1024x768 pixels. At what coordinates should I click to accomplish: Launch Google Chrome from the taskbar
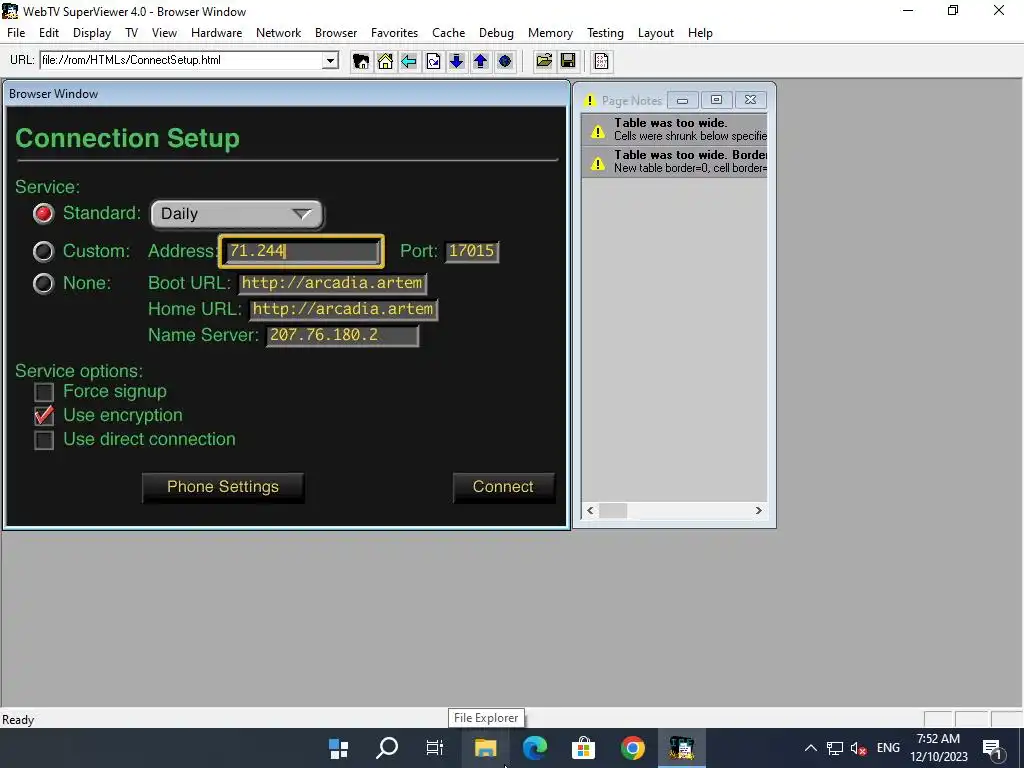click(632, 748)
